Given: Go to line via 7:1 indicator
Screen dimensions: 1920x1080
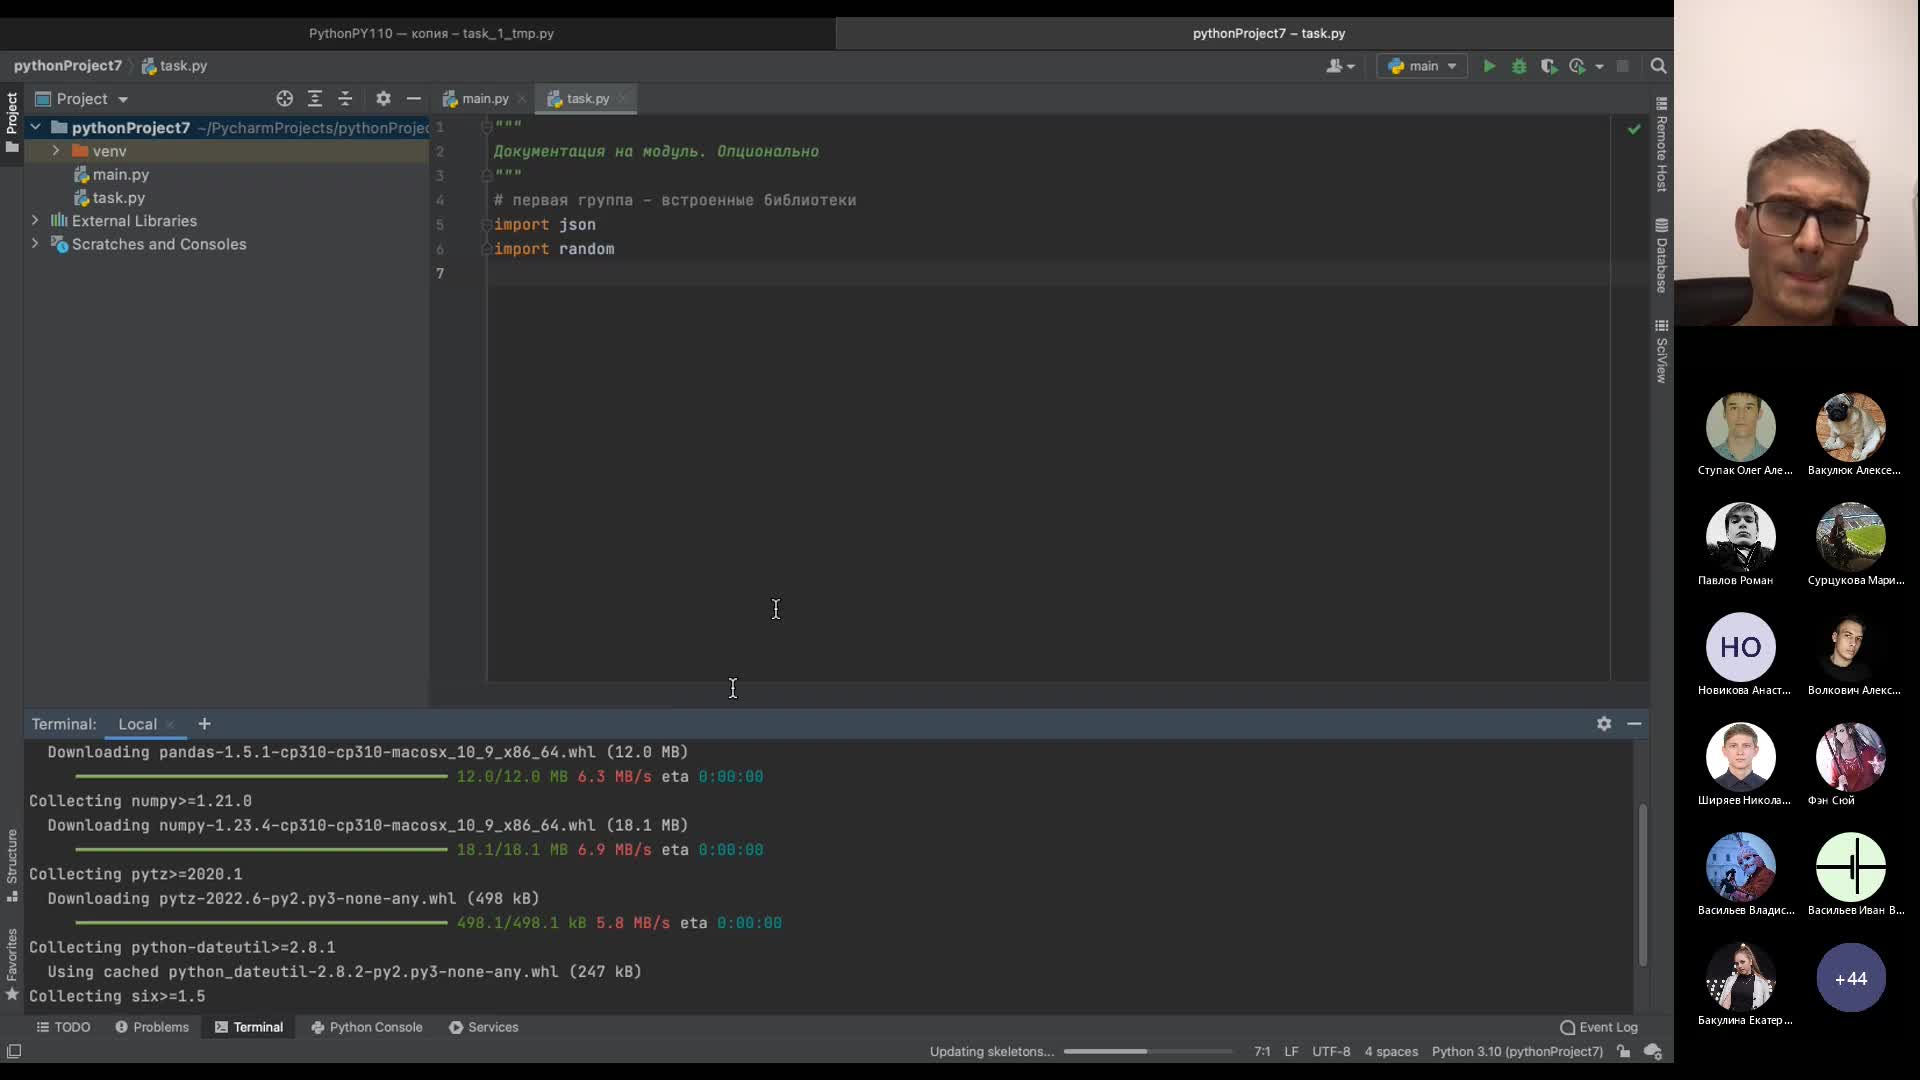Looking at the screenshot, I should click(x=1262, y=1052).
